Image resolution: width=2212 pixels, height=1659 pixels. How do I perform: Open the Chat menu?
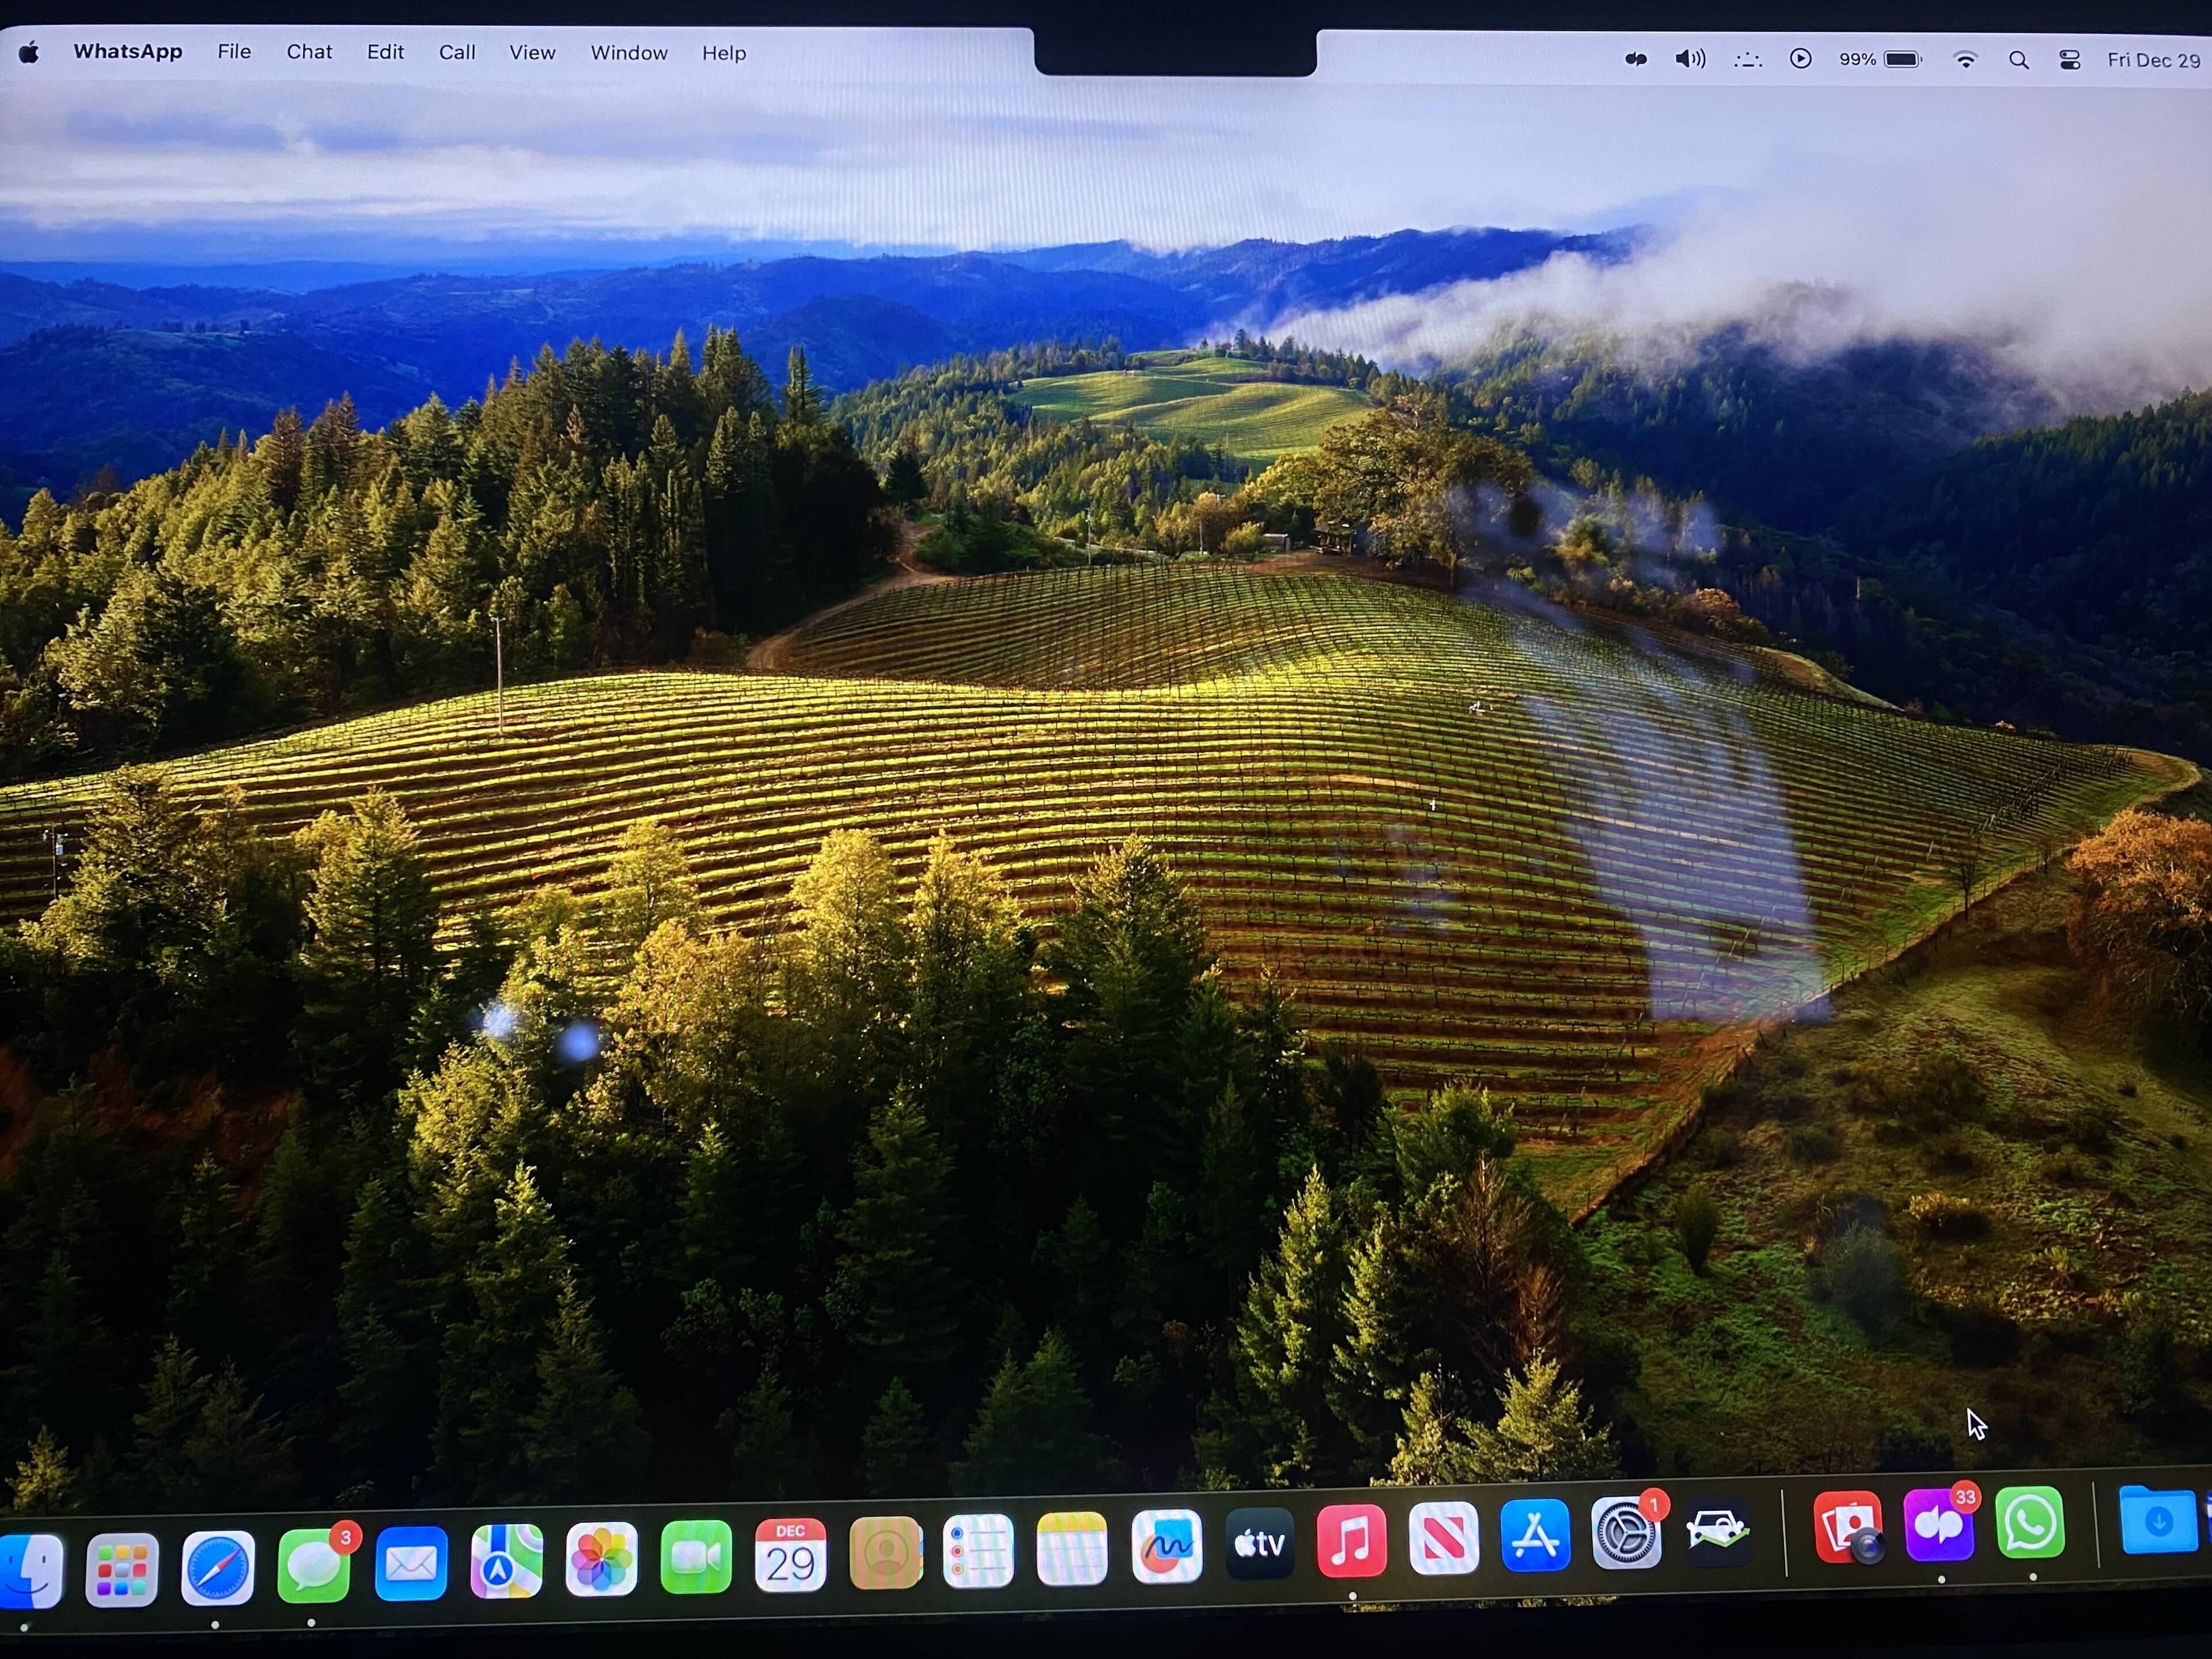[309, 52]
